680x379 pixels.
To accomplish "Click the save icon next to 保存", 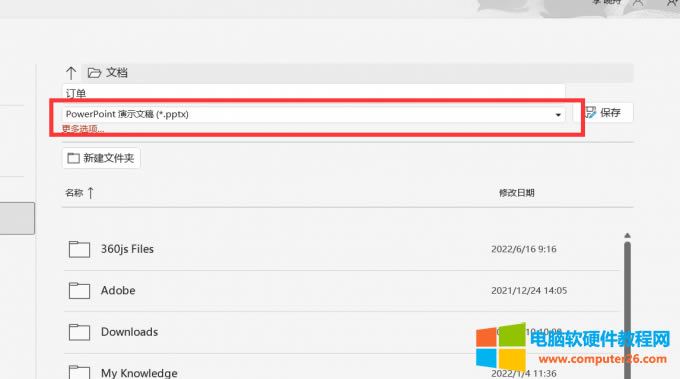I will pos(590,113).
